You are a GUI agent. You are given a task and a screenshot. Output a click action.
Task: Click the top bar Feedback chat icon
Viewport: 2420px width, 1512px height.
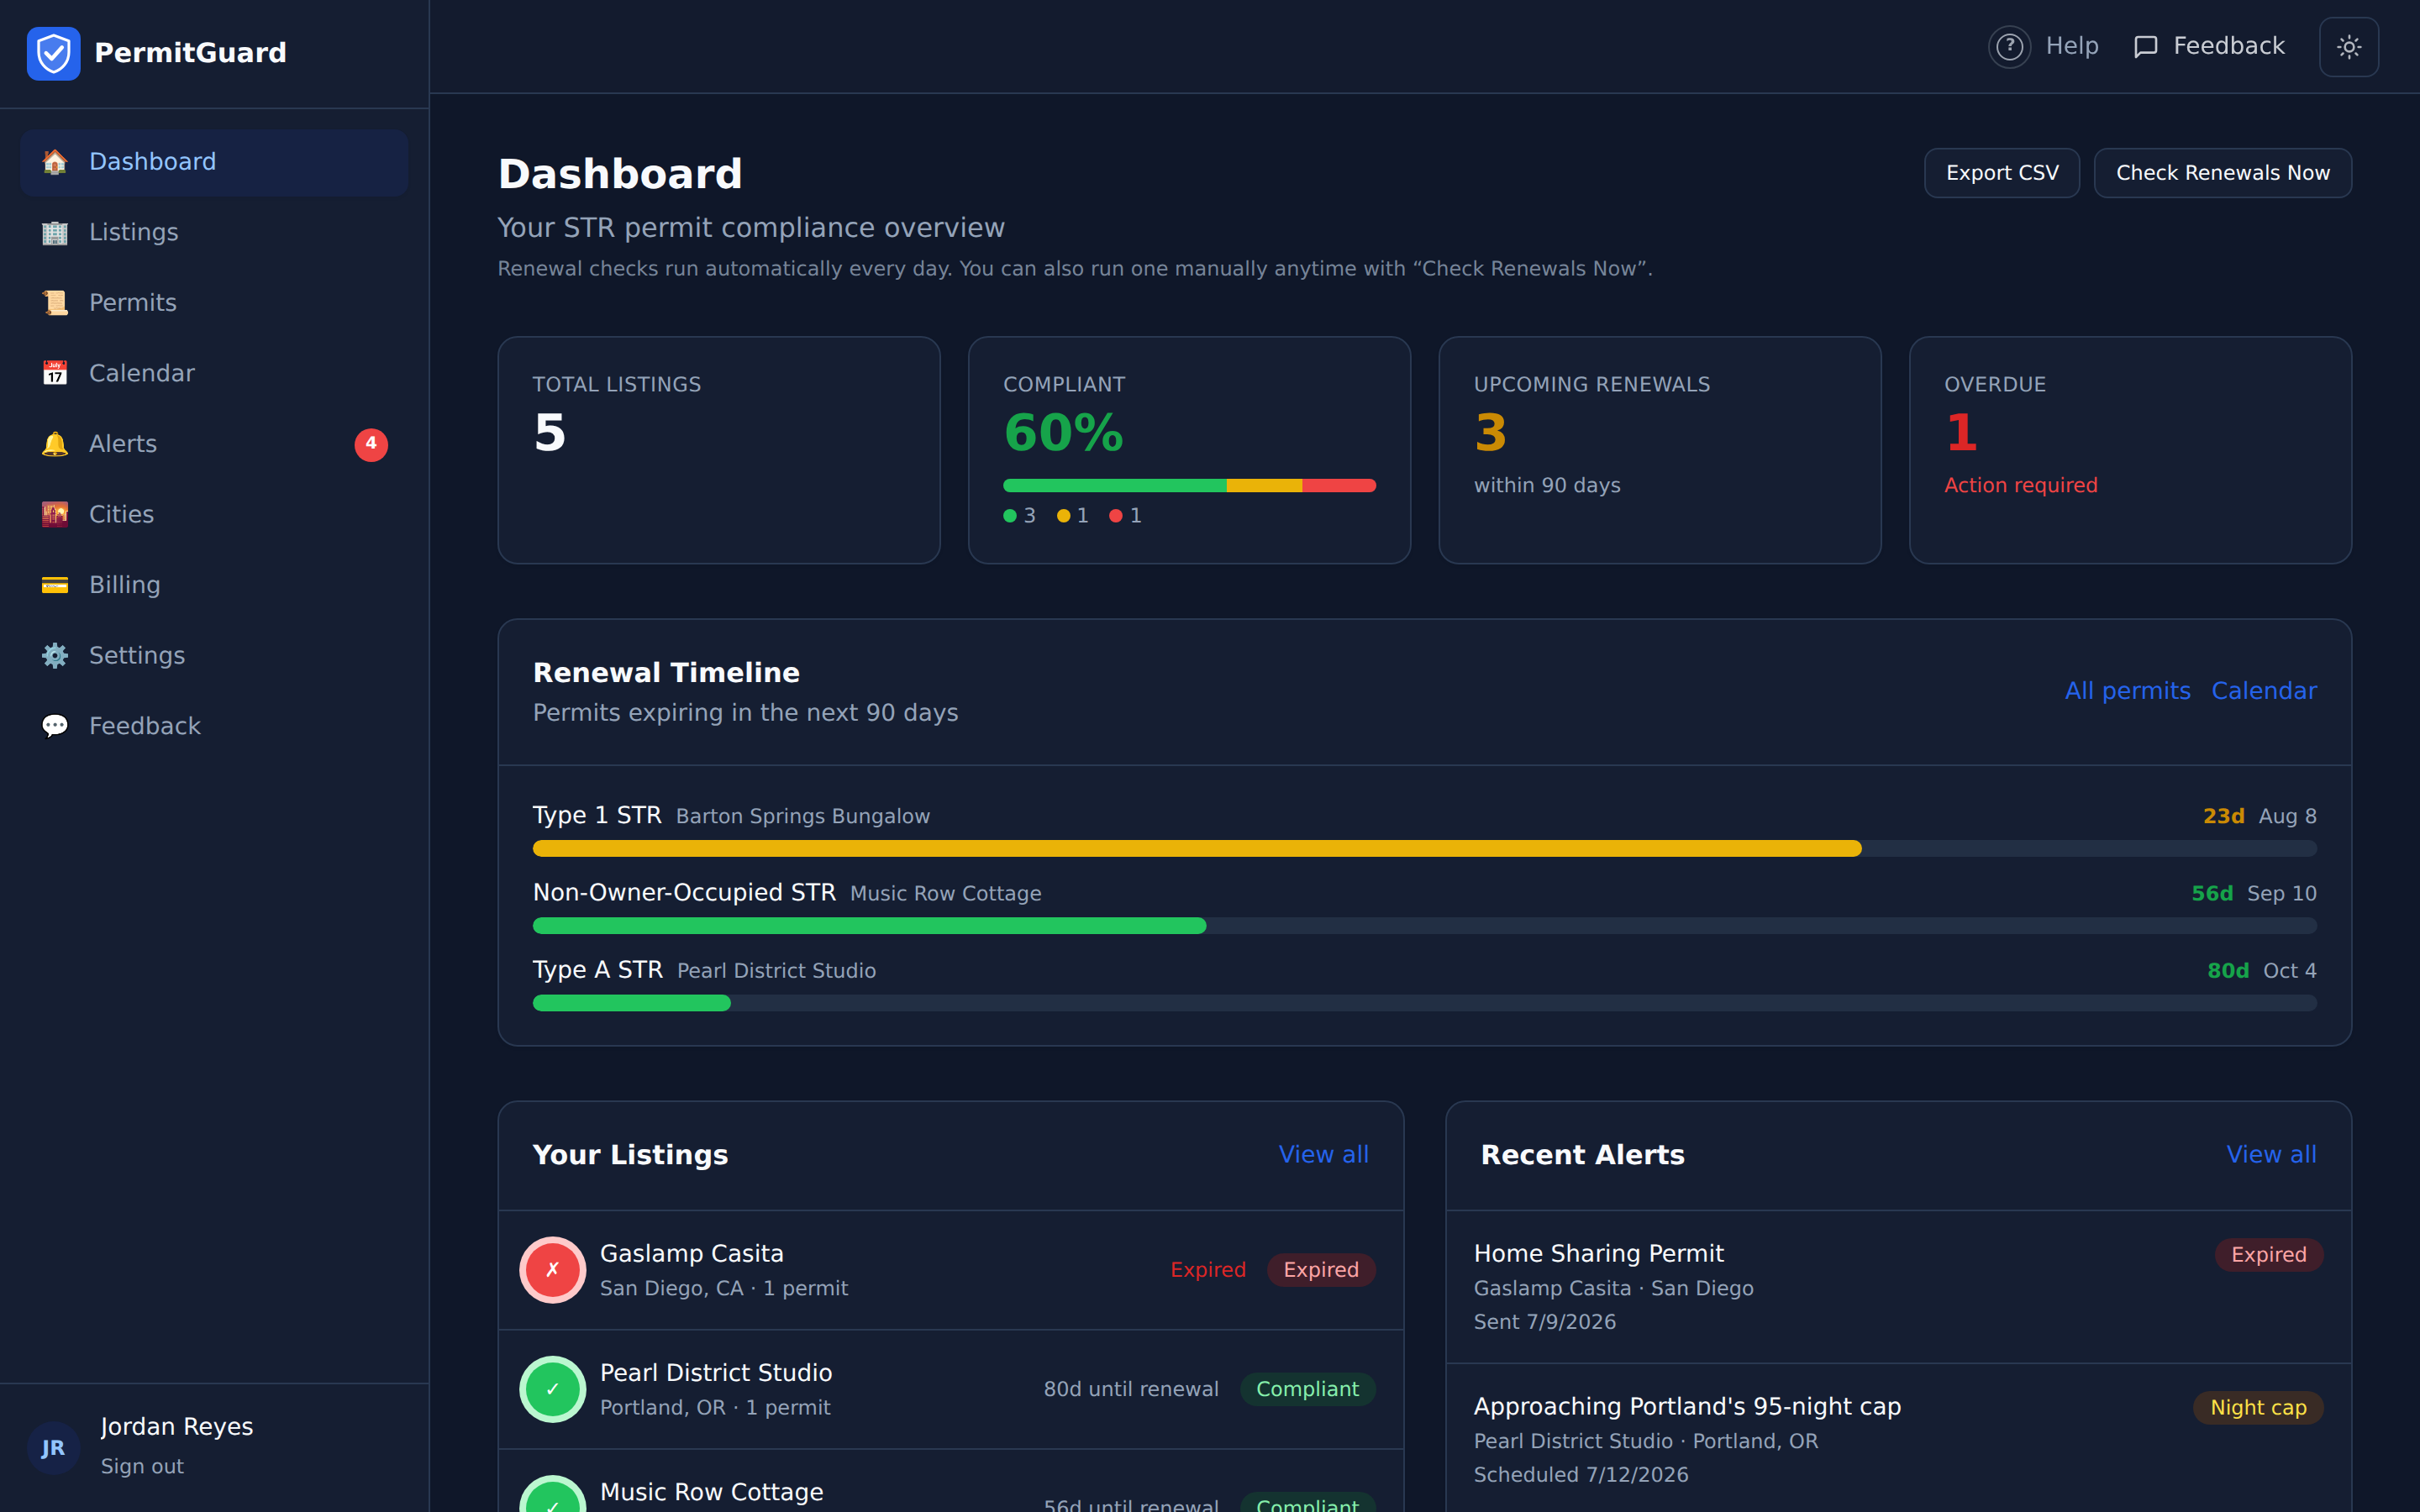point(2145,47)
